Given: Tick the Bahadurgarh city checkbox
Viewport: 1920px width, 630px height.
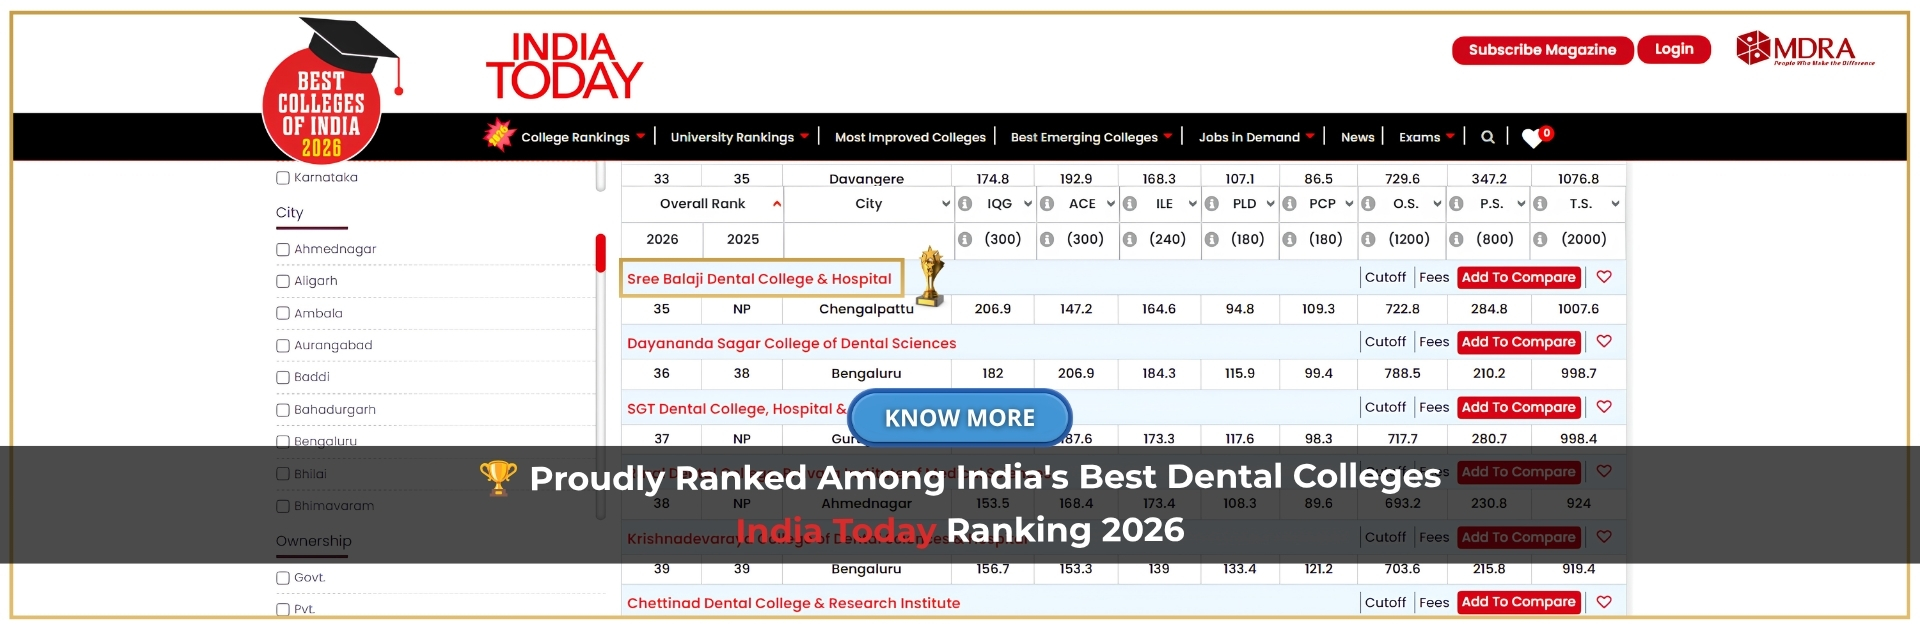Looking at the screenshot, I should tap(283, 410).
